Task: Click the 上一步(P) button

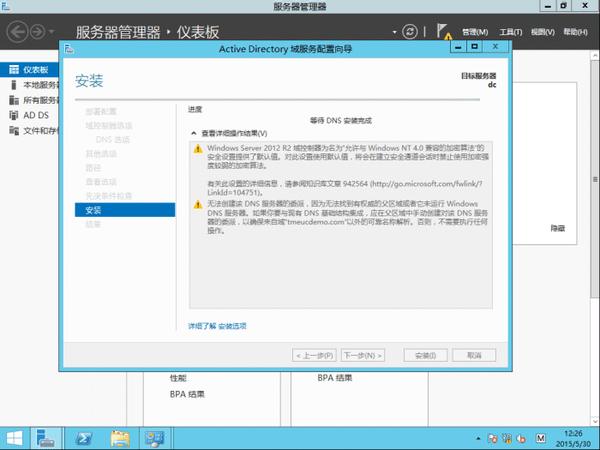Action: coord(314,355)
